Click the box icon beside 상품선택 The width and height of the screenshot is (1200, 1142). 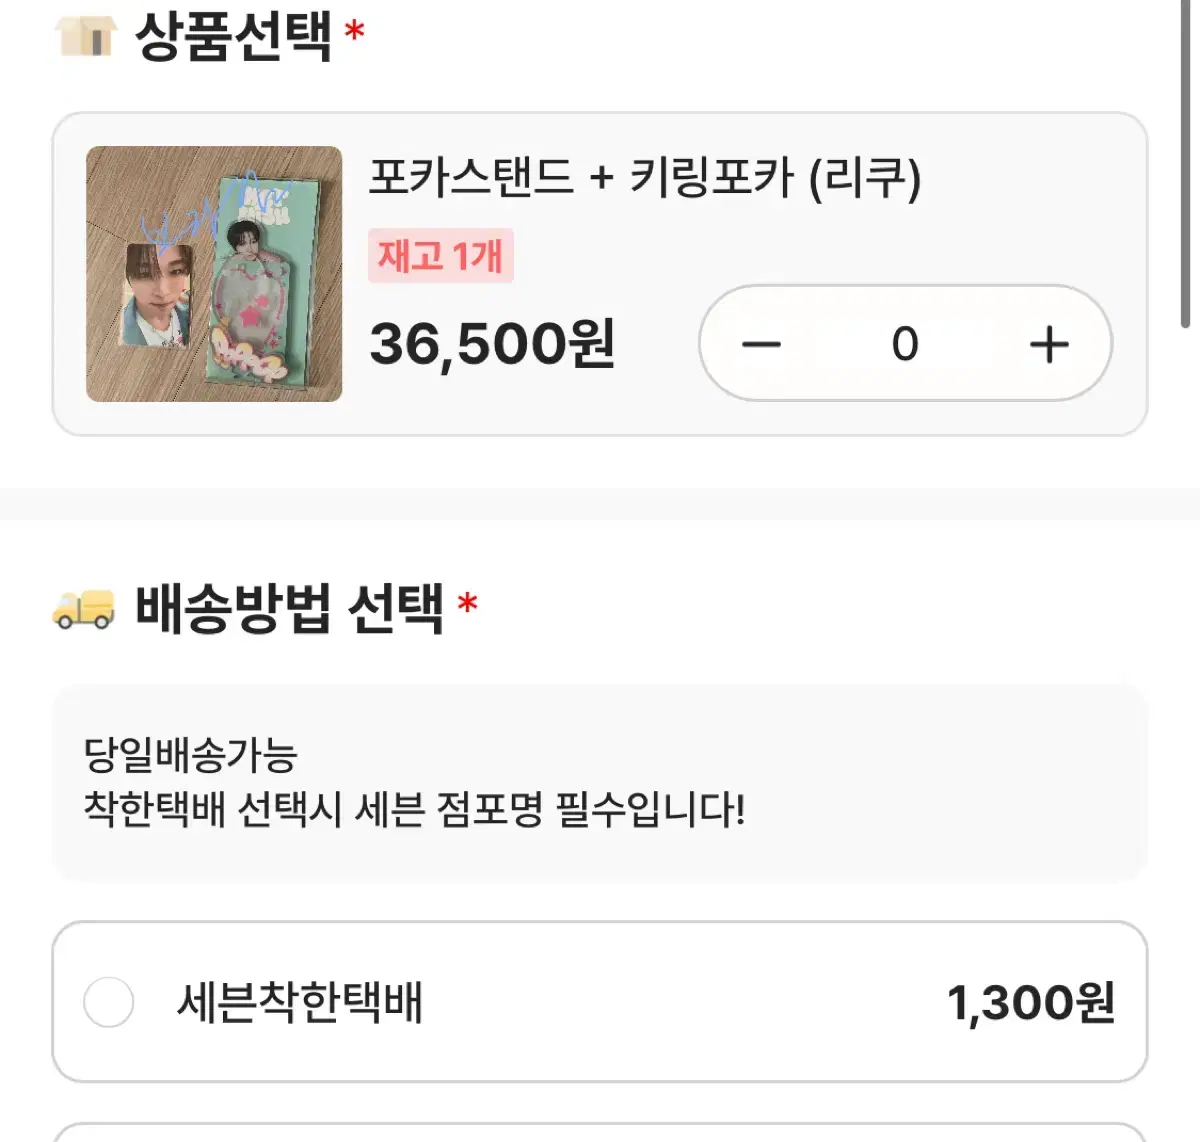tap(86, 36)
